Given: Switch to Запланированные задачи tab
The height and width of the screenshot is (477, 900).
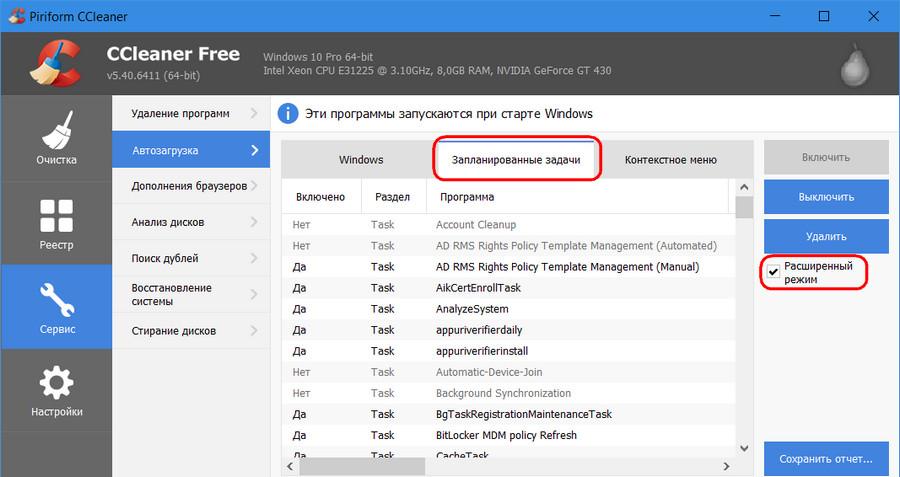Looking at the screenshot, I should (x=516, y=160).
